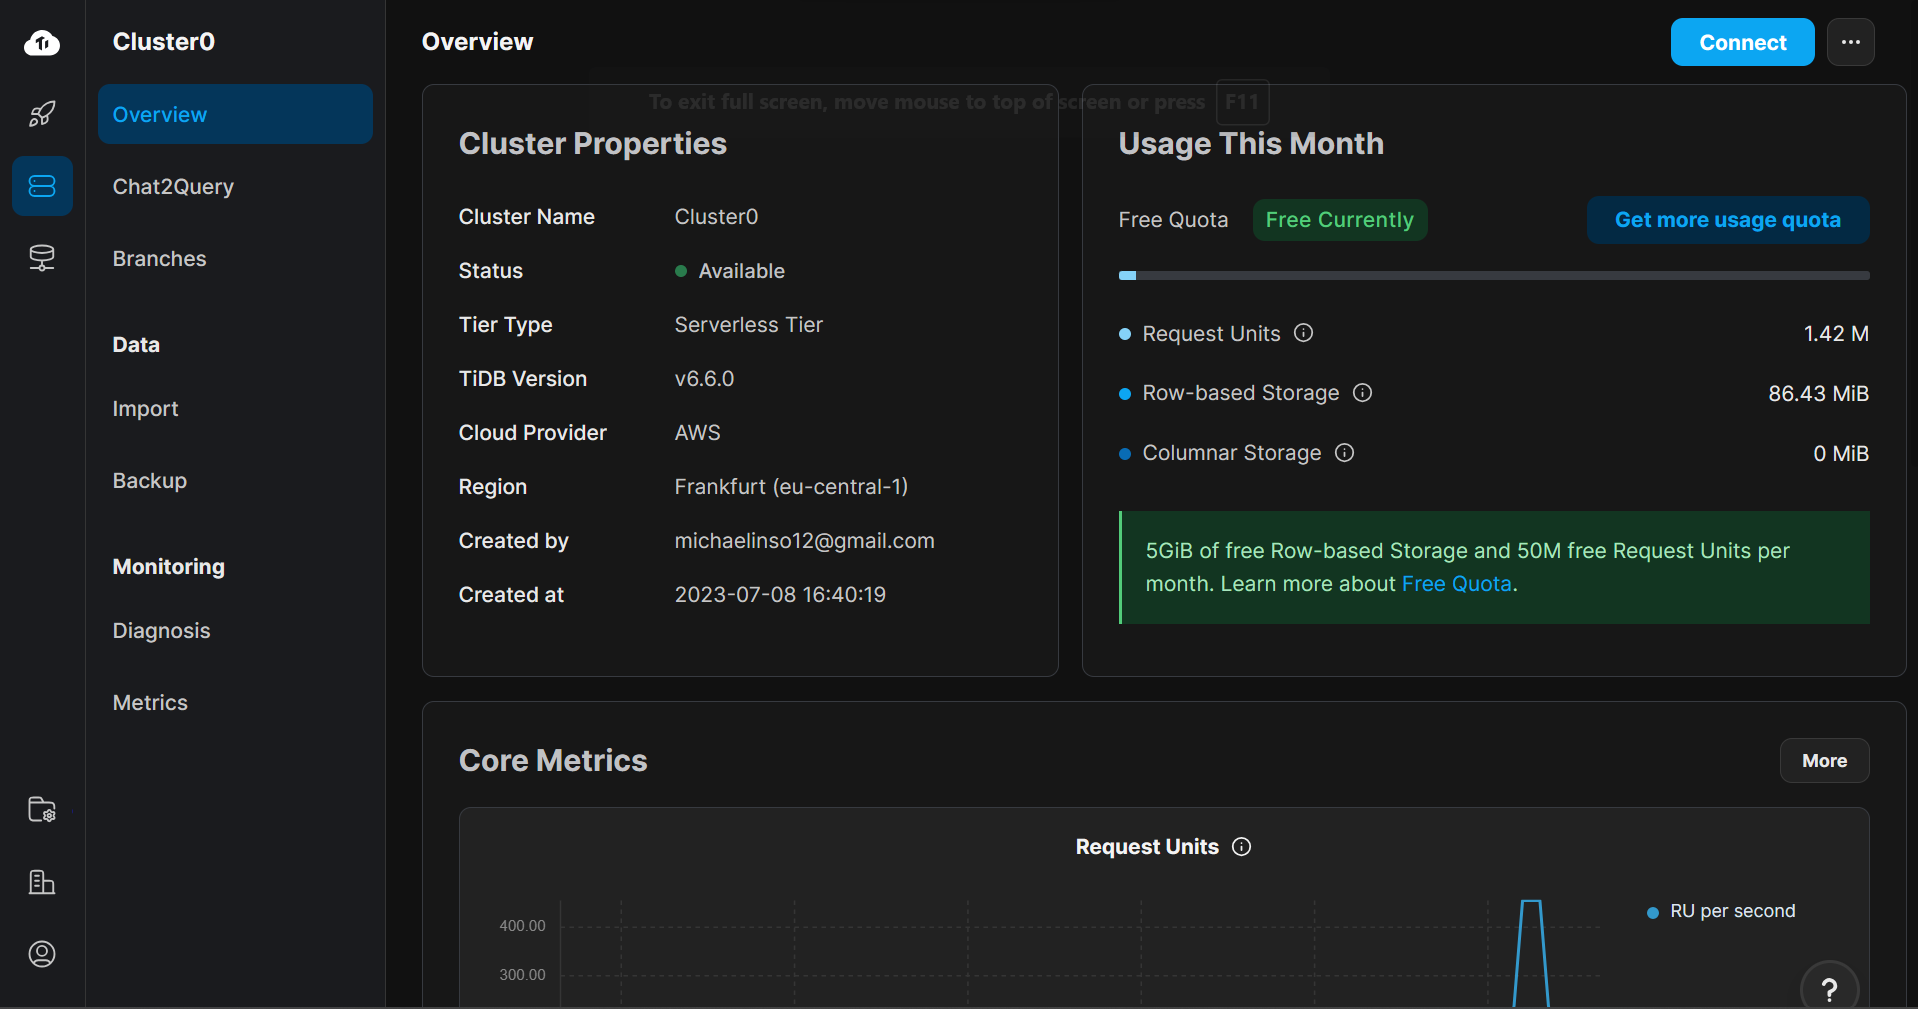
Task: Open the help question mark button
Action: (x=1829, y=988)
